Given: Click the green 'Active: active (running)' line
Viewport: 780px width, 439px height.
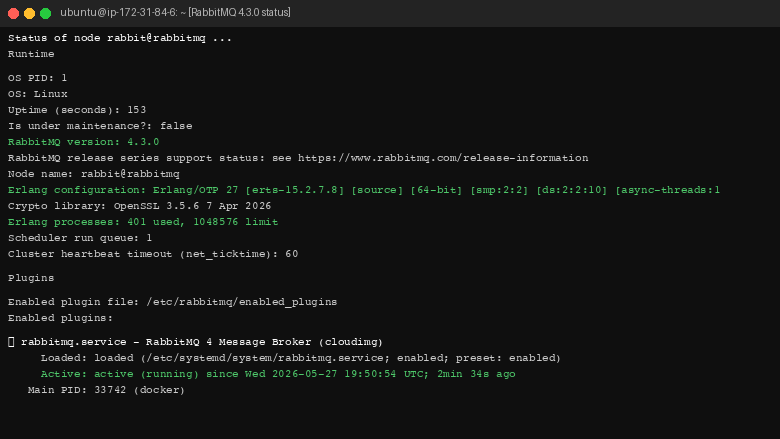Looking at the screenshot, I should pyautogui.click(x=278, y=374).
